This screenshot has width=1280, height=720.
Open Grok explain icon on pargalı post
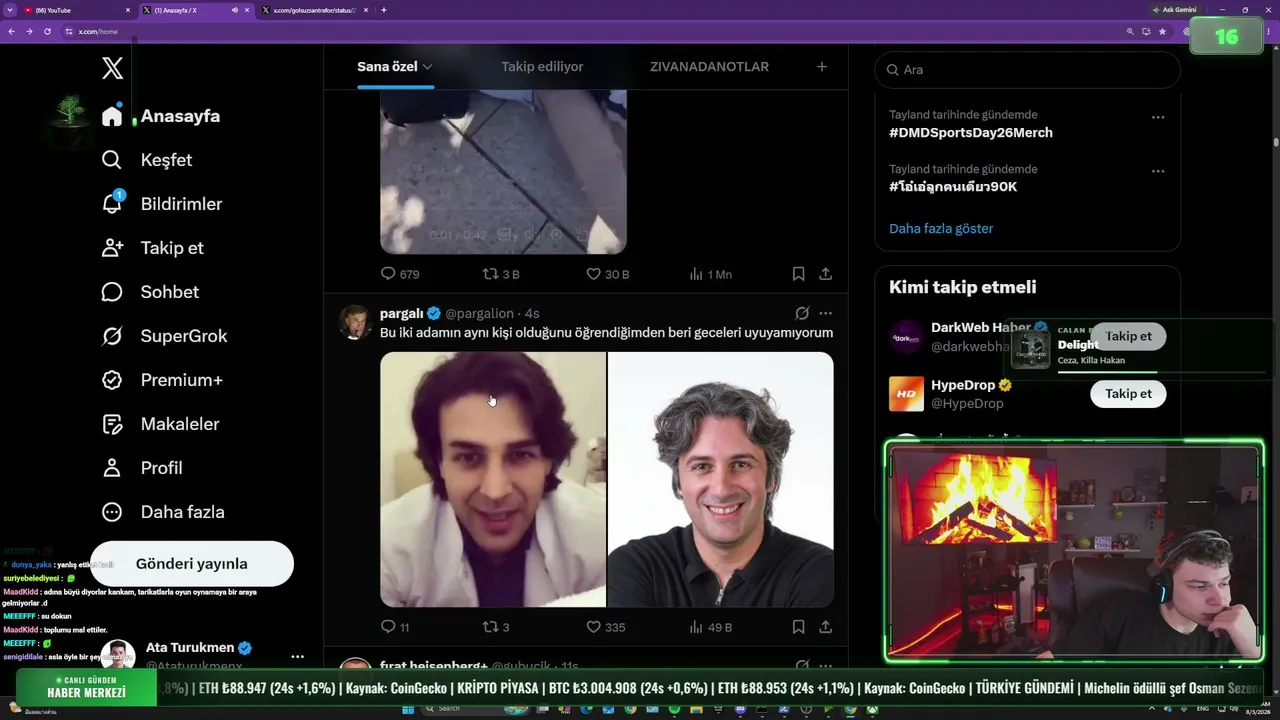tap(802, 313)
